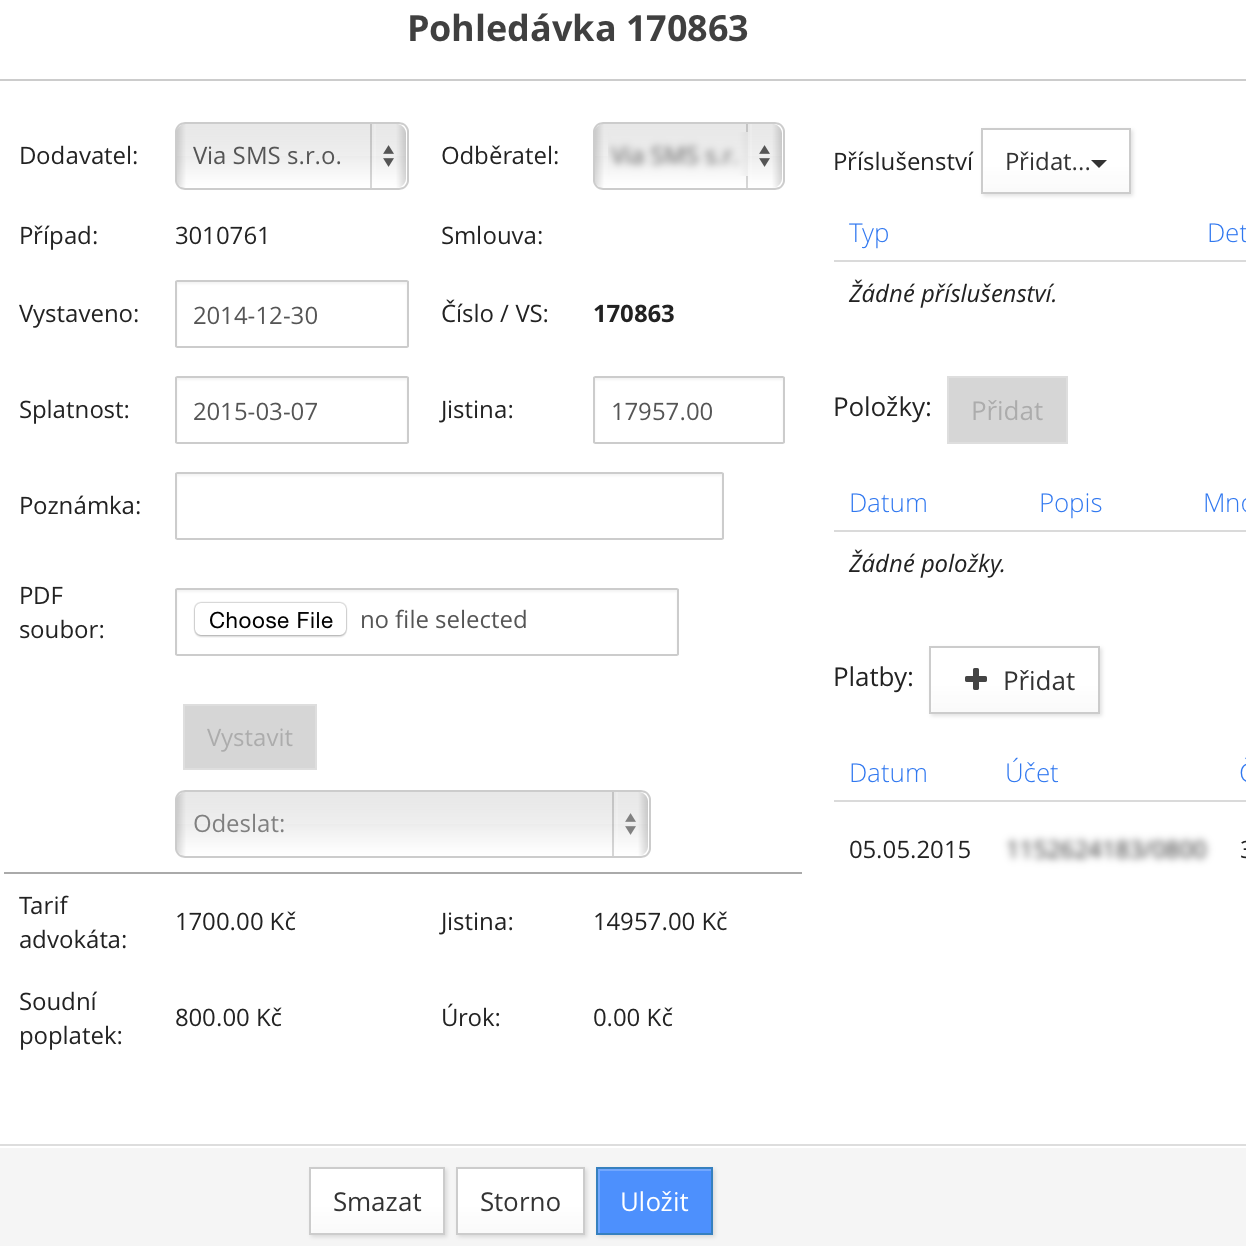Click the Splatnost date field
The image size is (1246, 1246).
point(291,411)
